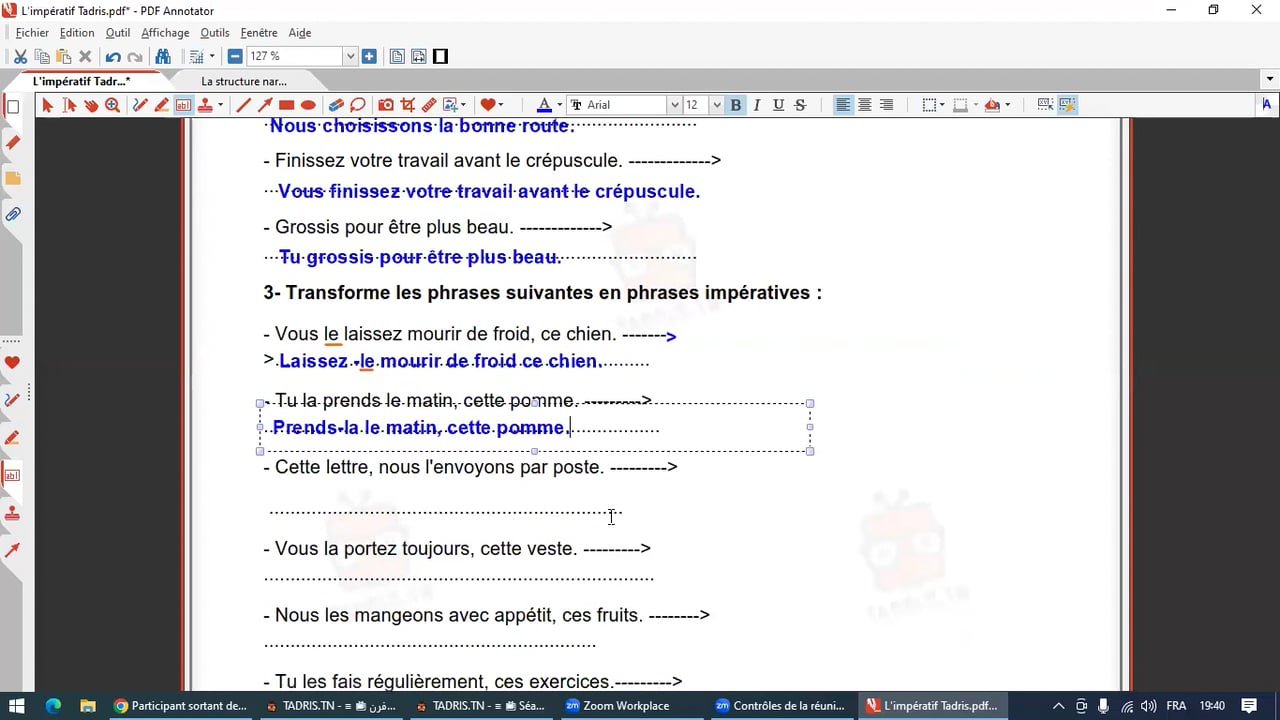Select the Eraser tool
The image size is (1280, 720).
pos(336,105)
